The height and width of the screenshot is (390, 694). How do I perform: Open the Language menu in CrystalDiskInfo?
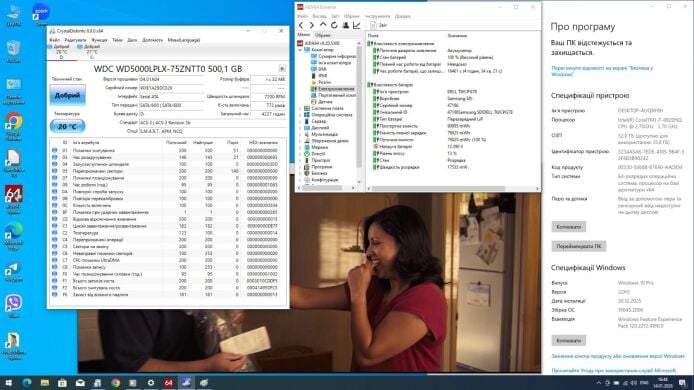coord(184,40)
